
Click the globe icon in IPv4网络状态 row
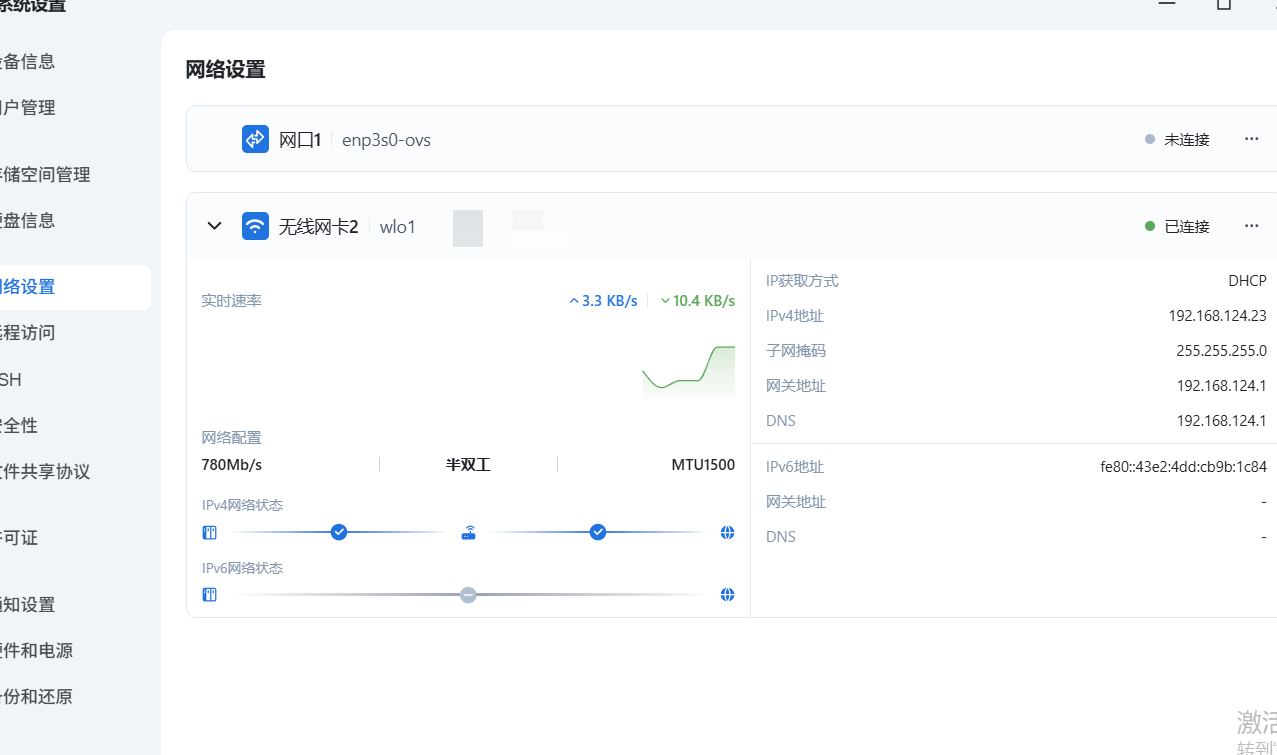click(727, 533)
